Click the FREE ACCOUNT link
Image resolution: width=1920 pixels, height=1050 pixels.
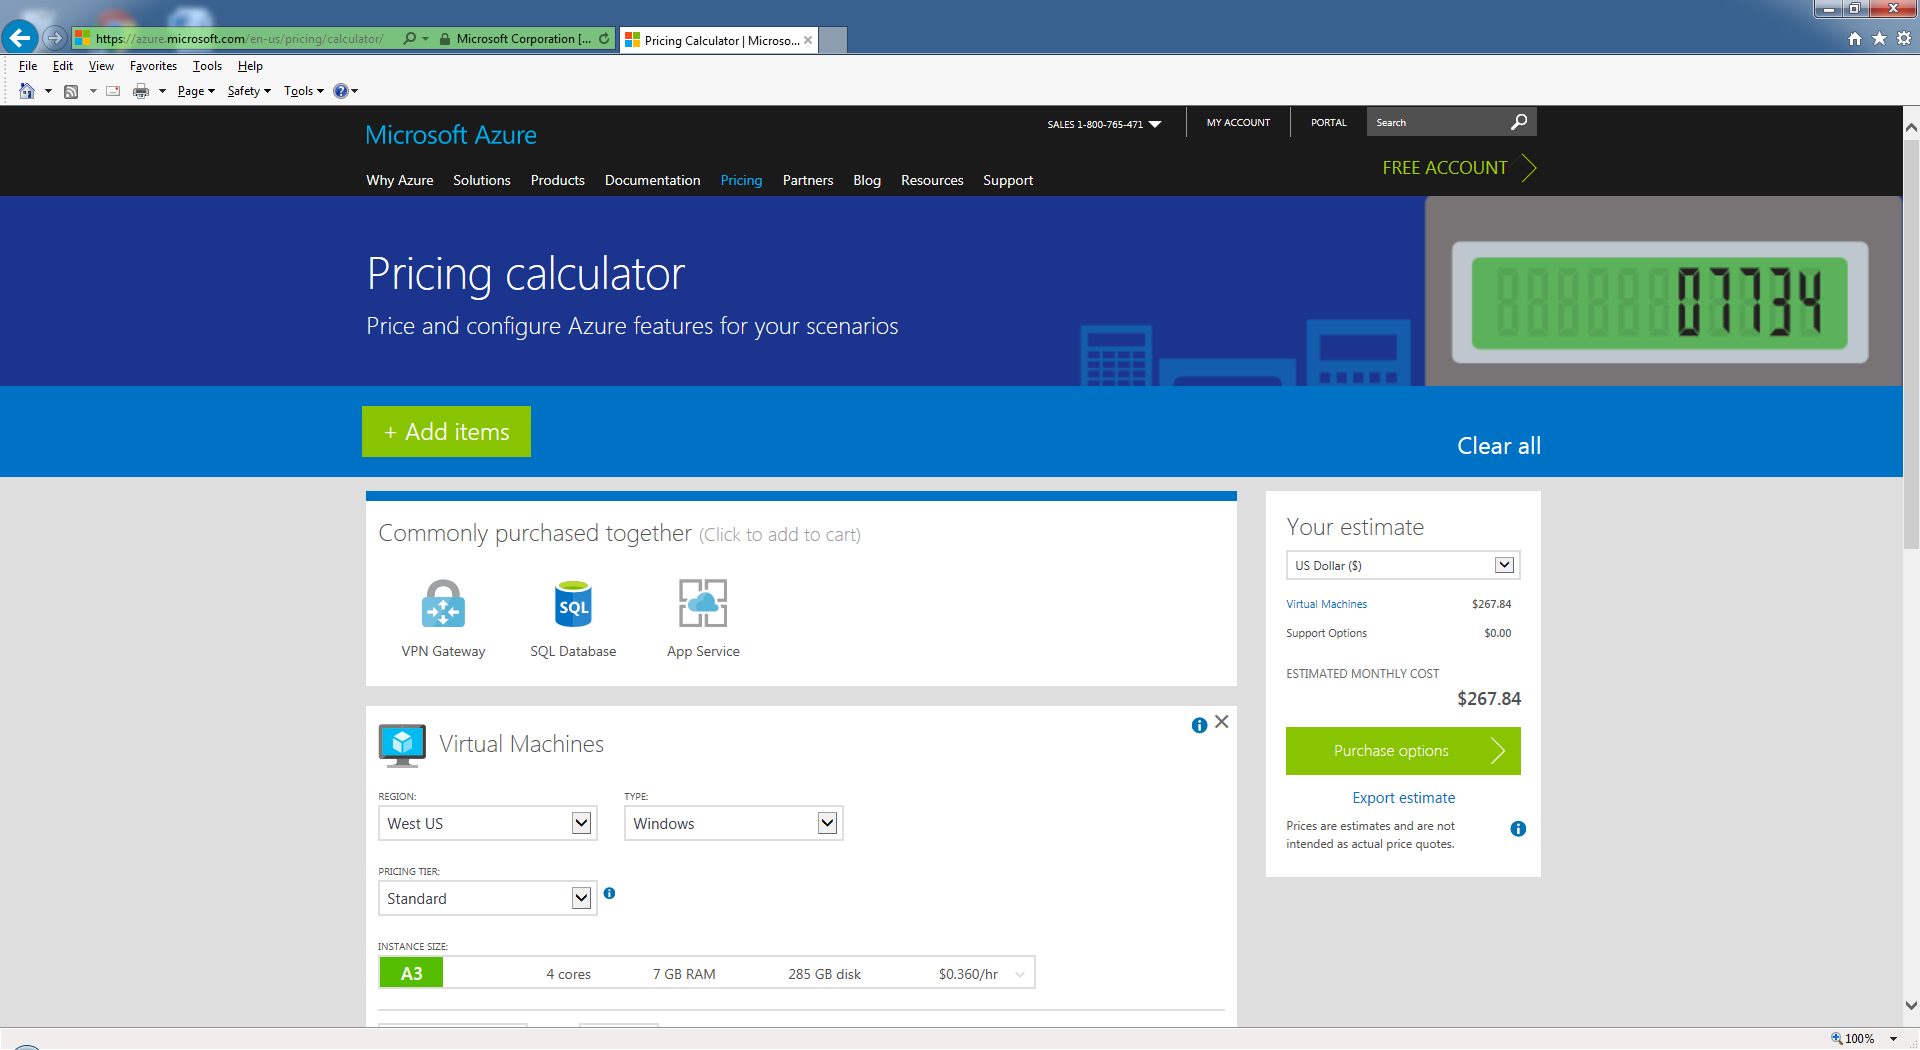coord(1444,168)
